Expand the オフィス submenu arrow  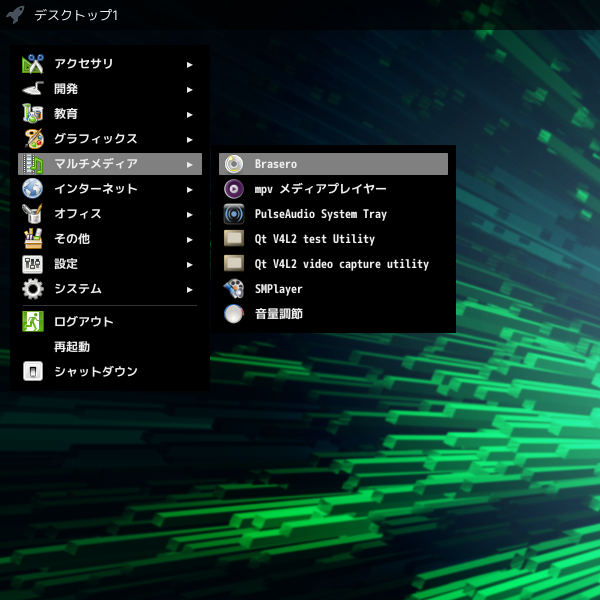click(189, 215)
